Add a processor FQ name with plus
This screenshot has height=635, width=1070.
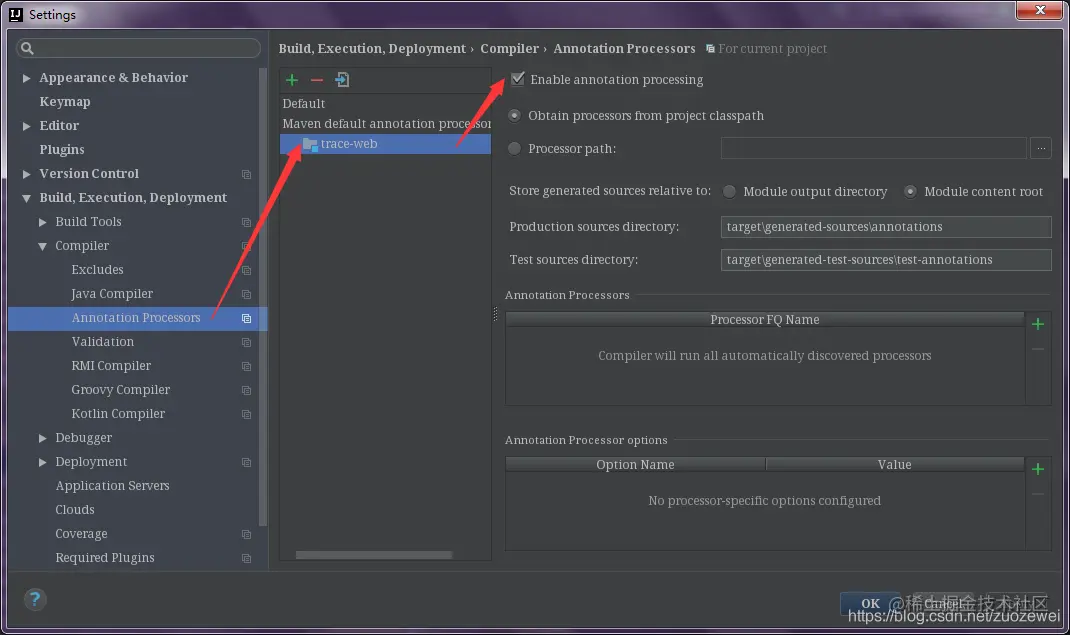(1038, 324)
